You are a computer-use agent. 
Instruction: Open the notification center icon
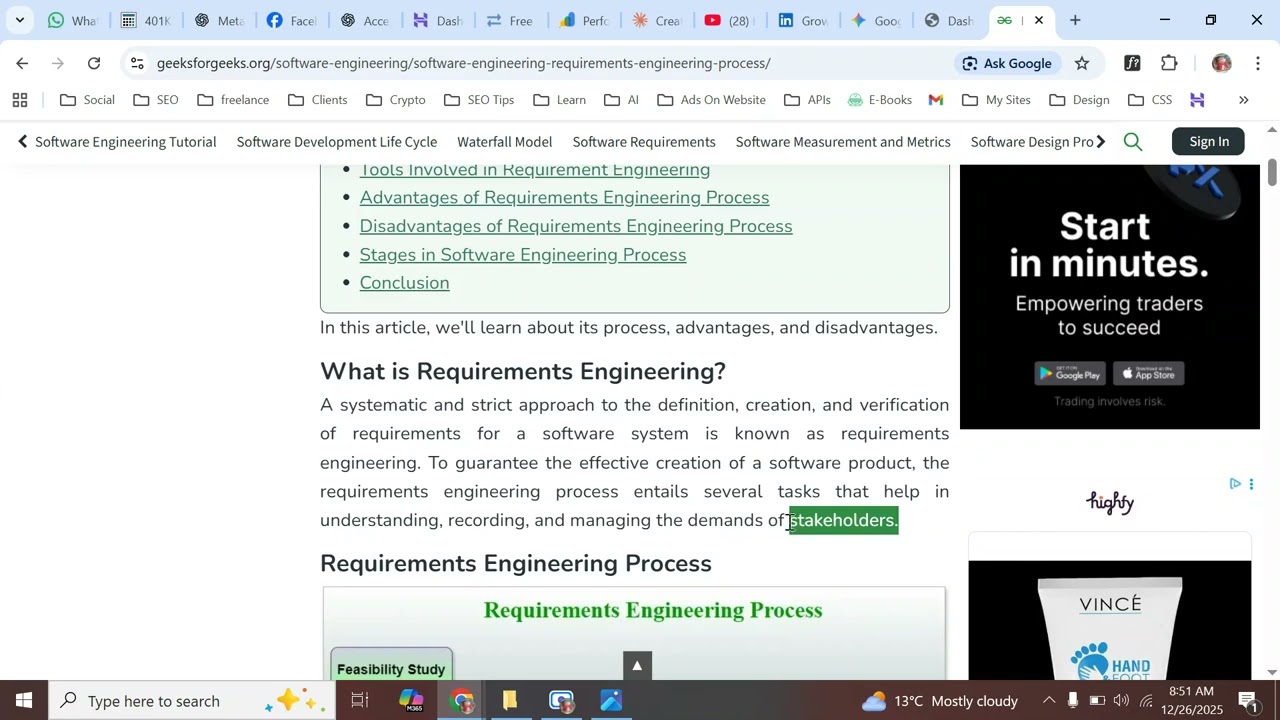click(x=1248, y=701)
